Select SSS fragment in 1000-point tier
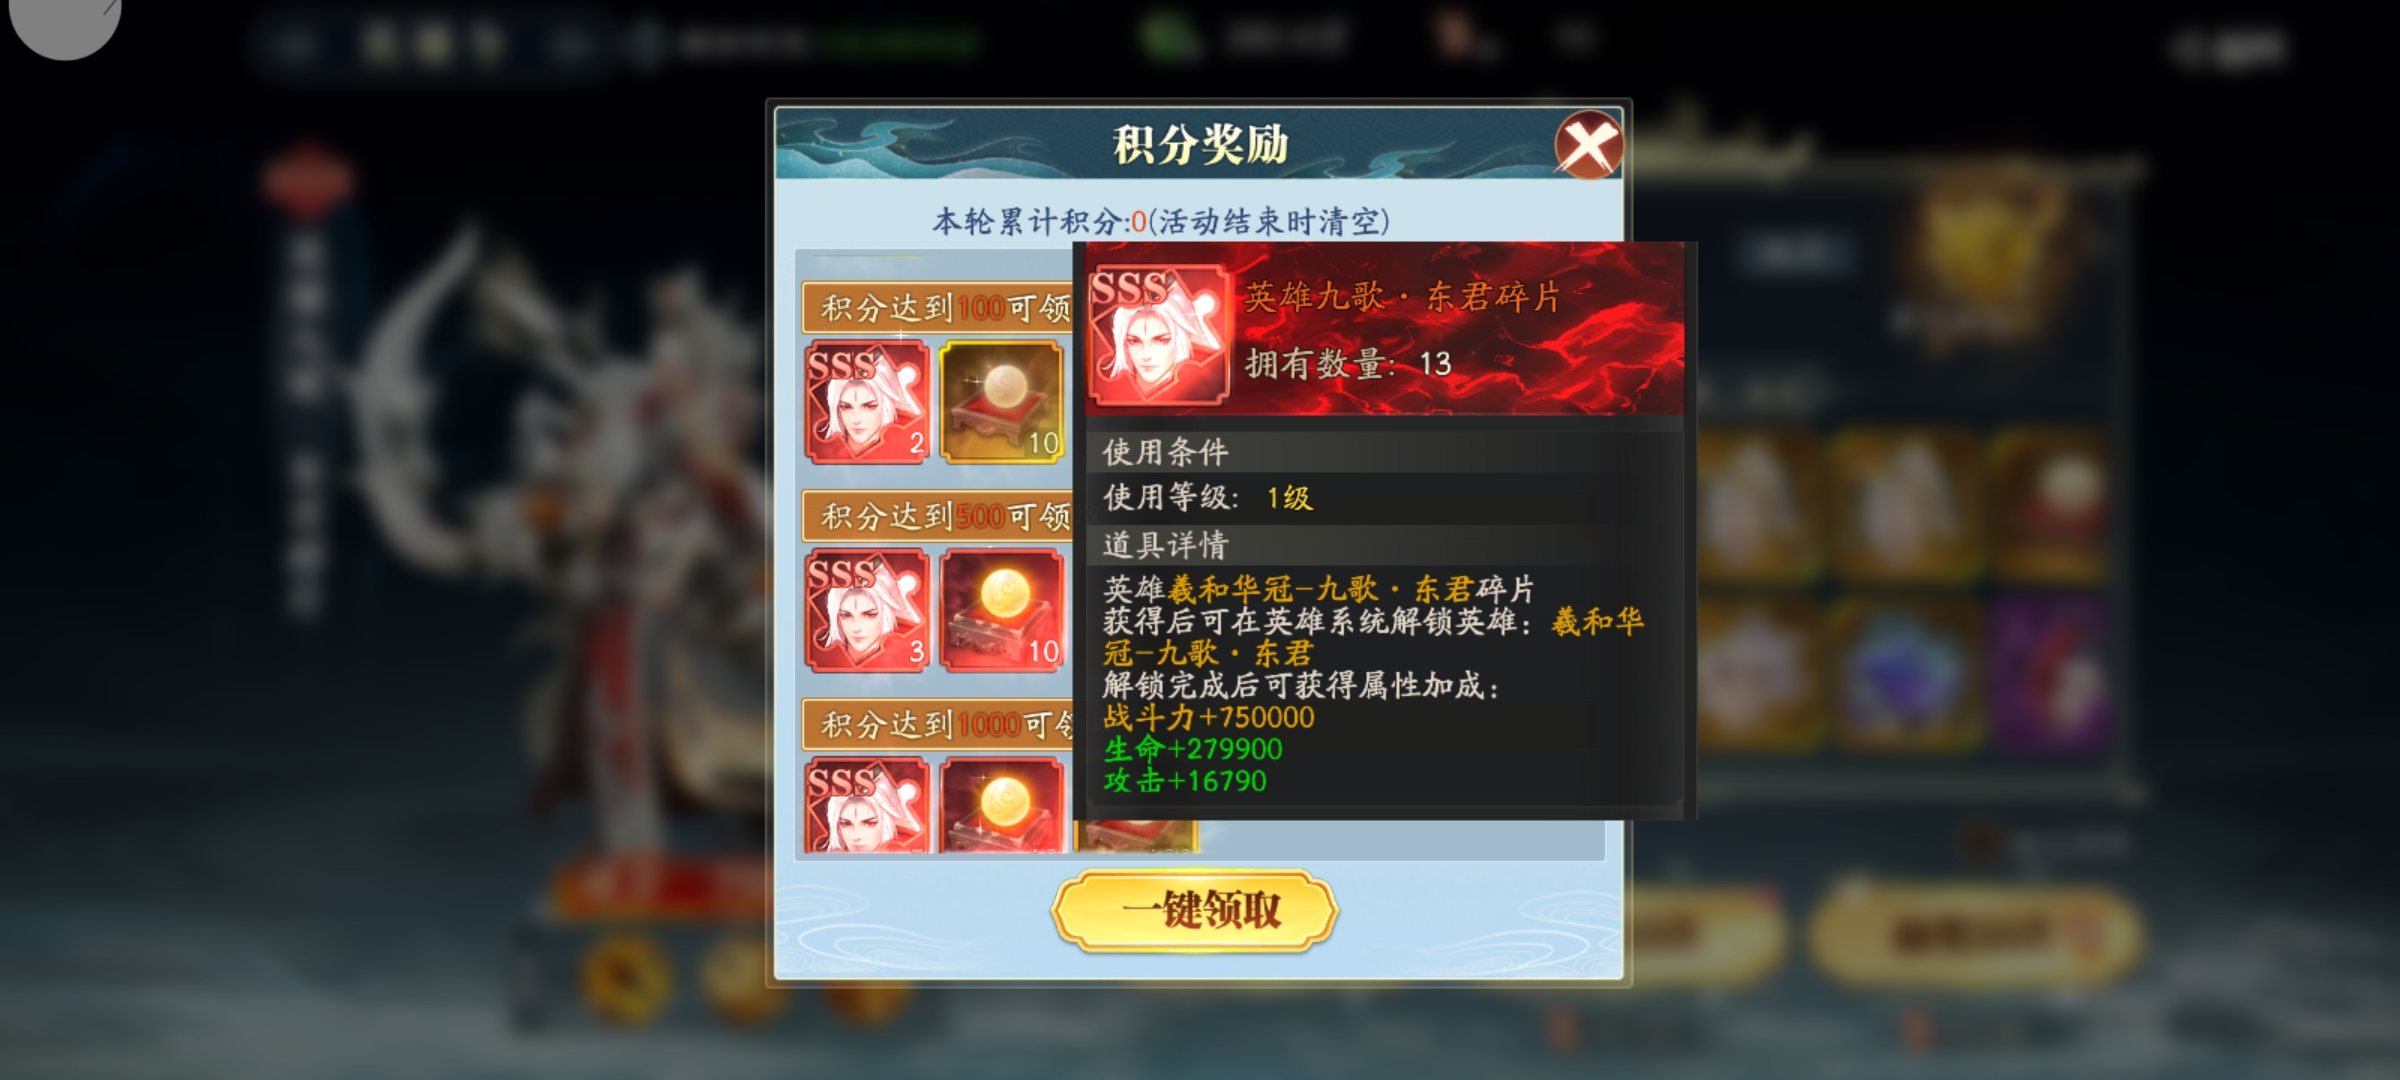Viewport: 2400px width, 1080px height. [x=867, y=806]
